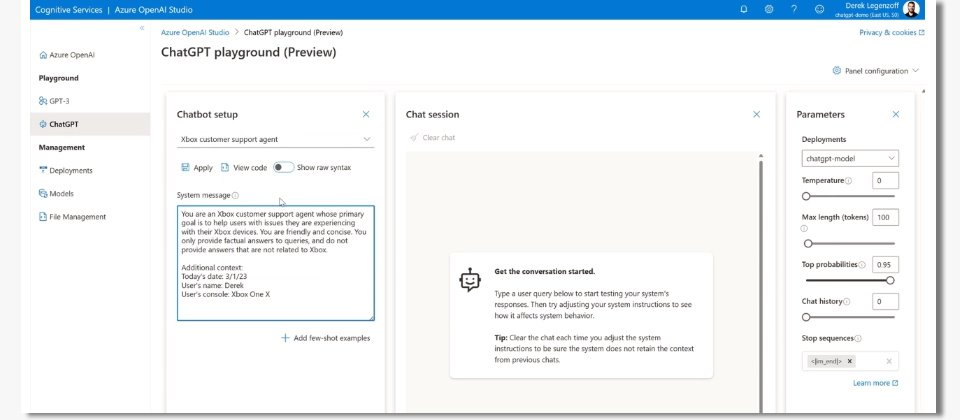Toggle Show raw syntax switch
Image resolution: width=960 pixels, height=420 pixels.
tap(283, 167)
